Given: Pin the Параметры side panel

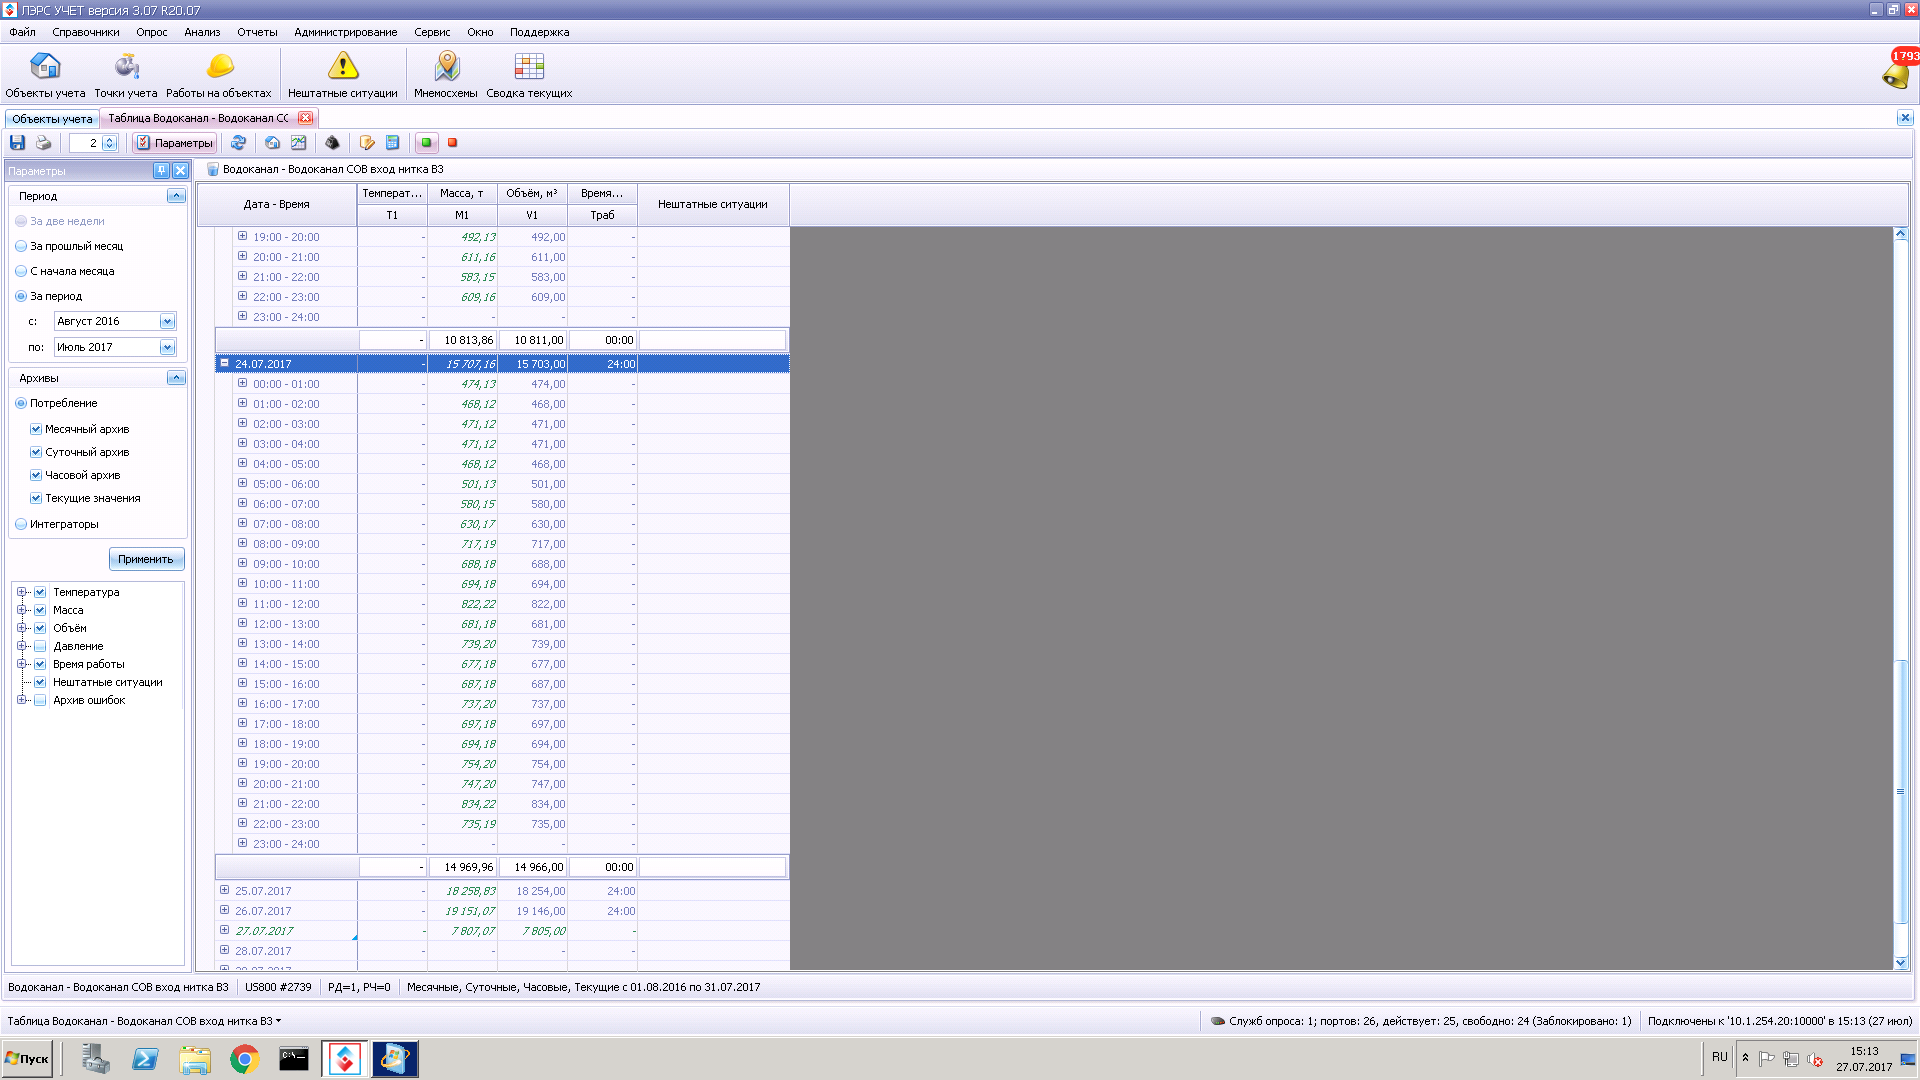Looking at the screenshot, I should click(161, 171).
